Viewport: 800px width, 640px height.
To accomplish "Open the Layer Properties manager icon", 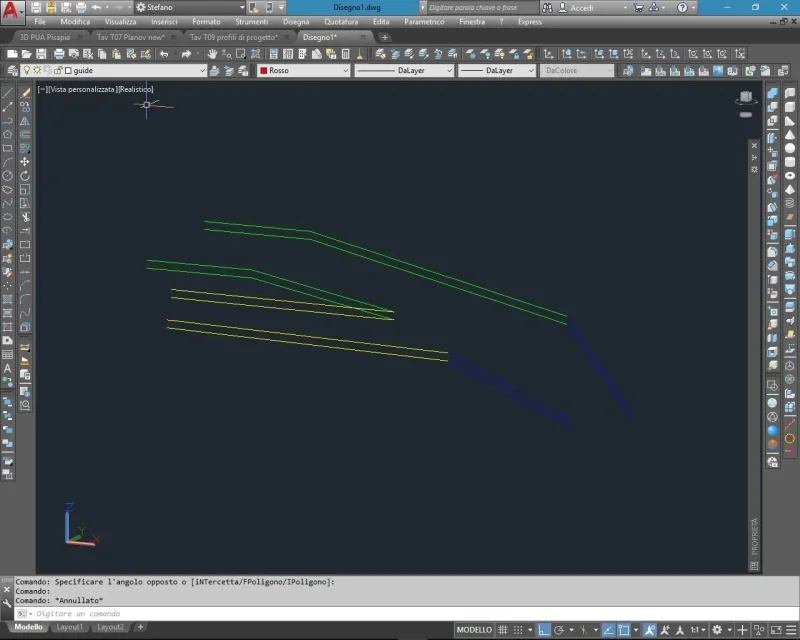I will [x=12, y=70].
